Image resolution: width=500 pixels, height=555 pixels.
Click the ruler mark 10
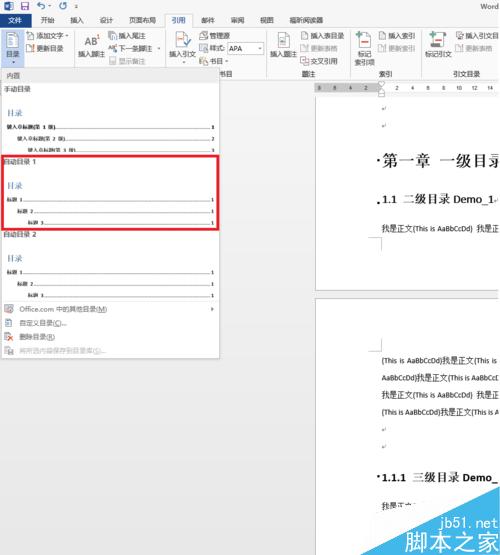459,87
